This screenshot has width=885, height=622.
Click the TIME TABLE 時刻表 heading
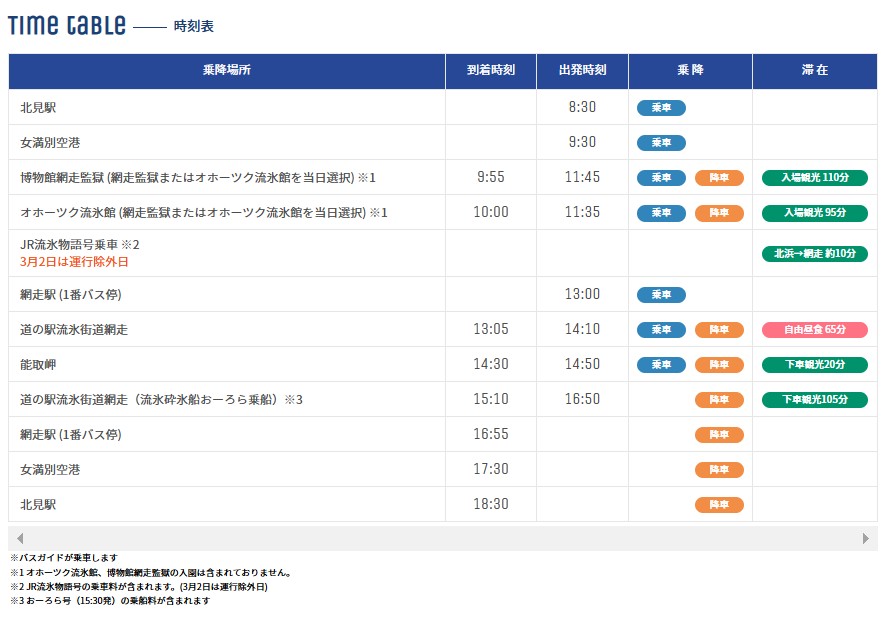click(110, 26)
